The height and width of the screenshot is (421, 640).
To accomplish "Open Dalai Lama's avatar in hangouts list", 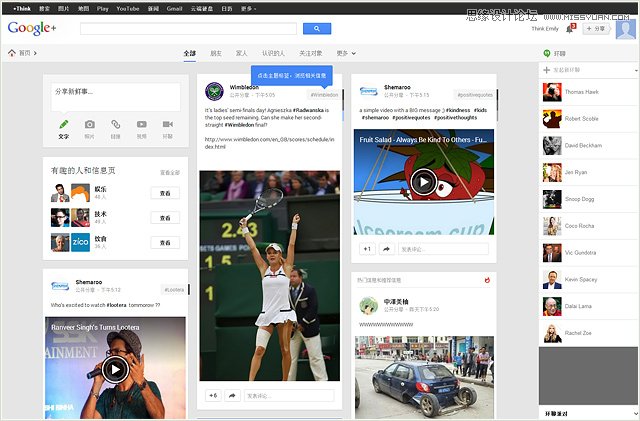I will tap(552, 306).
